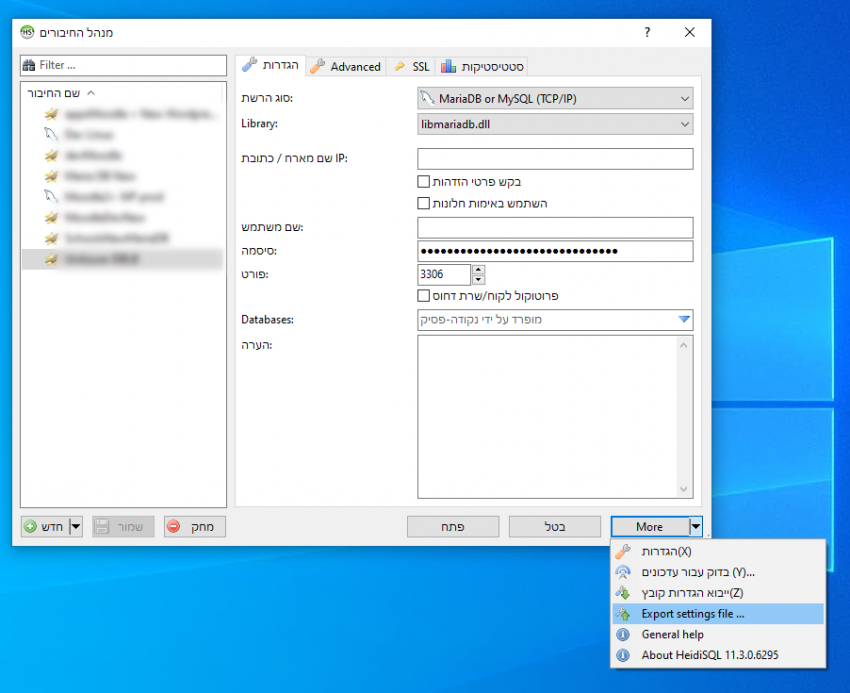Click the red delete icon on the מחק button
Screen dimensions: 850x693
(x=173, y=527)
